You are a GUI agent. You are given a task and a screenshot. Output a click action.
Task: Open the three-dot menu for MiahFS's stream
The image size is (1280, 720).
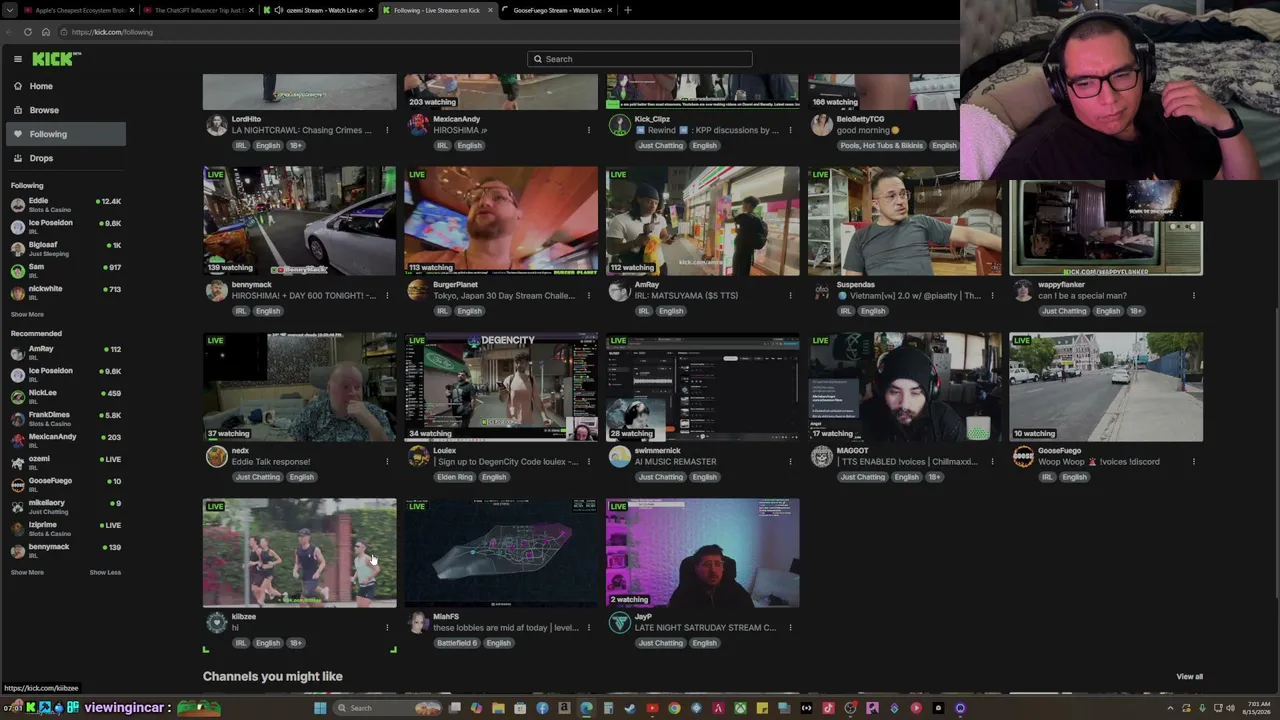tap(589, 627)
